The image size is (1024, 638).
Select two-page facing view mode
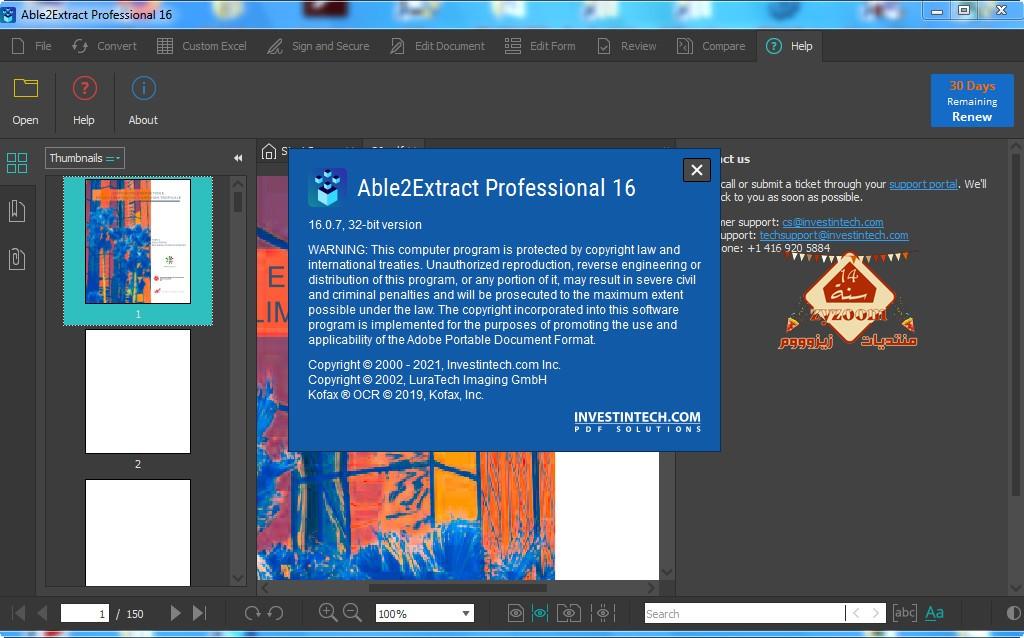569,613
